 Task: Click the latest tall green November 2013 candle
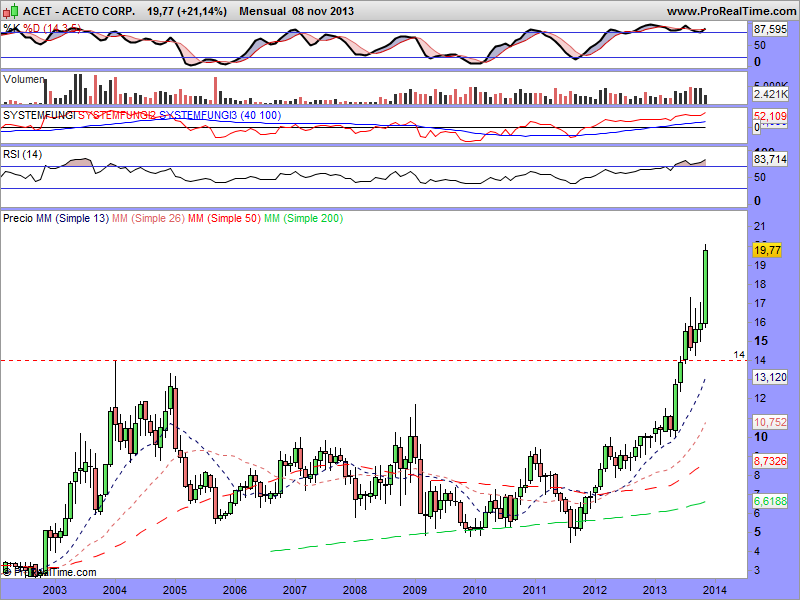point(706,287)
